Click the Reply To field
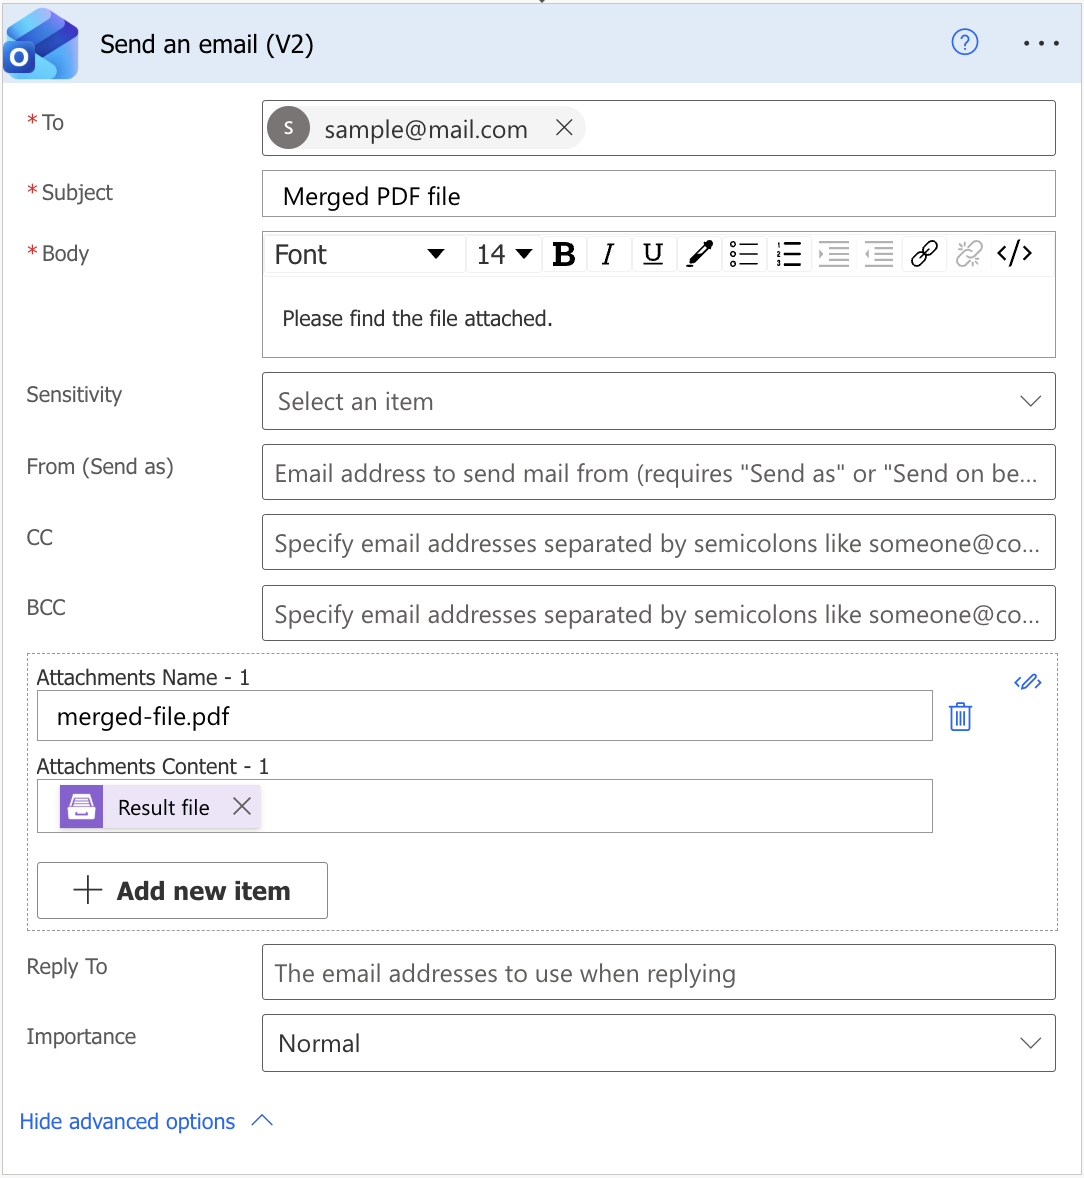The height and width of the screenshot is (1178, 1084). pos(659,972)
